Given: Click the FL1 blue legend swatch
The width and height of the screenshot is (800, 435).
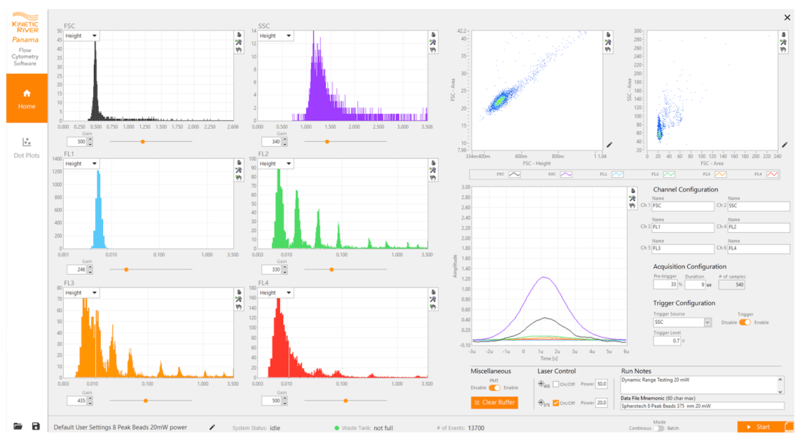Looking at the screenshot, I should 617,174.
